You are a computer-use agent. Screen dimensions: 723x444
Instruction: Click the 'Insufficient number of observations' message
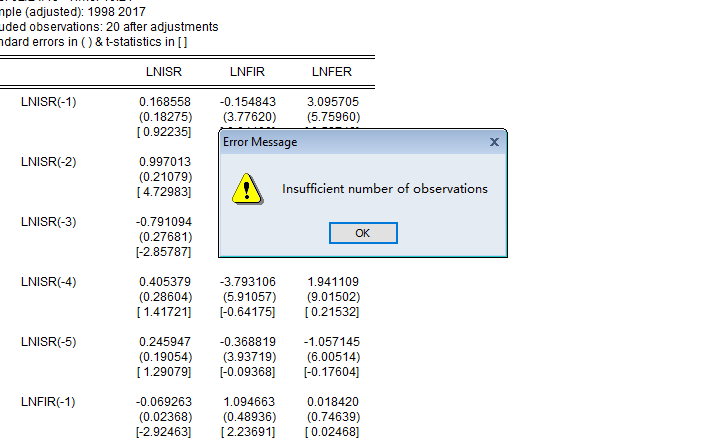coord(385,189)
